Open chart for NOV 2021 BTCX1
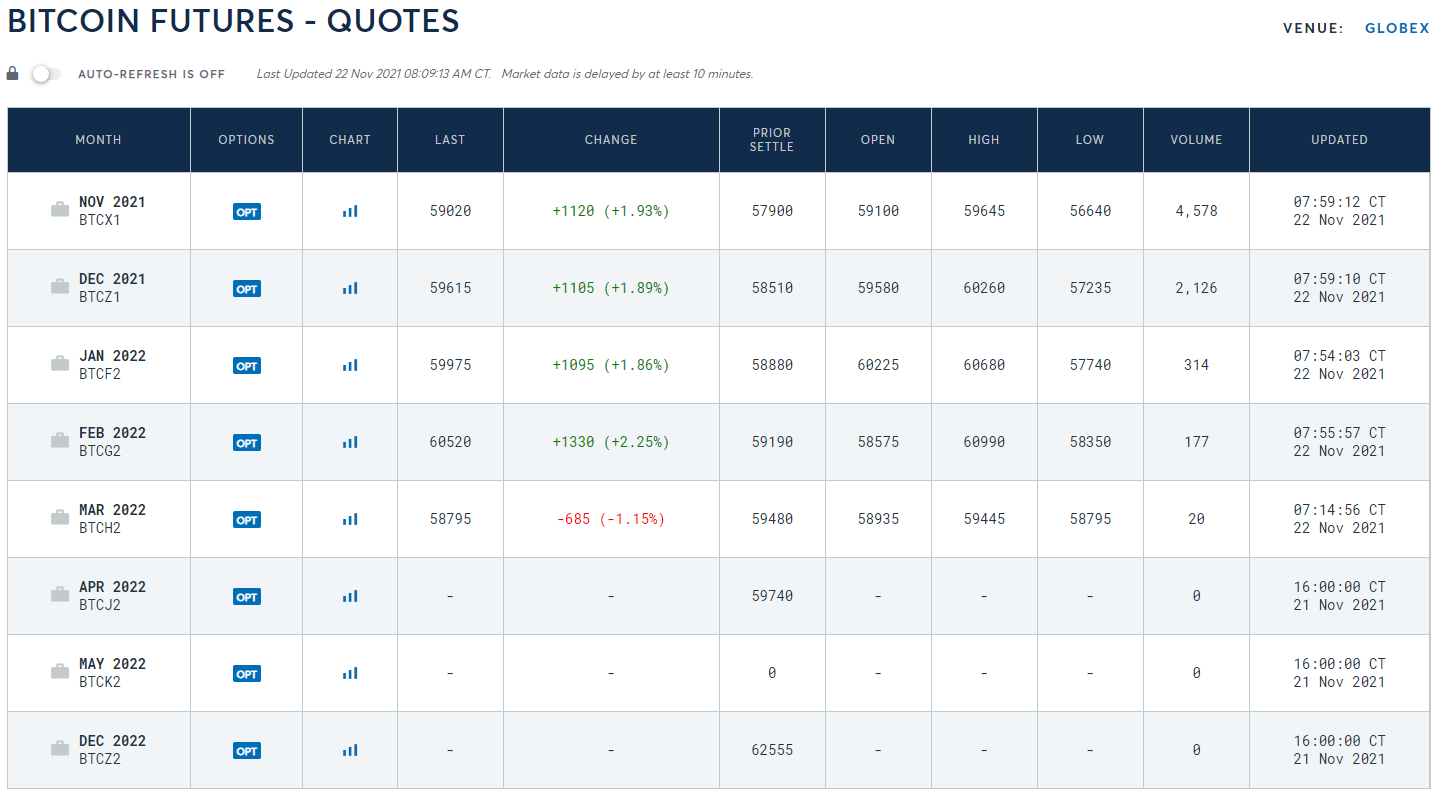The image size is (1441, 797). 350,211
